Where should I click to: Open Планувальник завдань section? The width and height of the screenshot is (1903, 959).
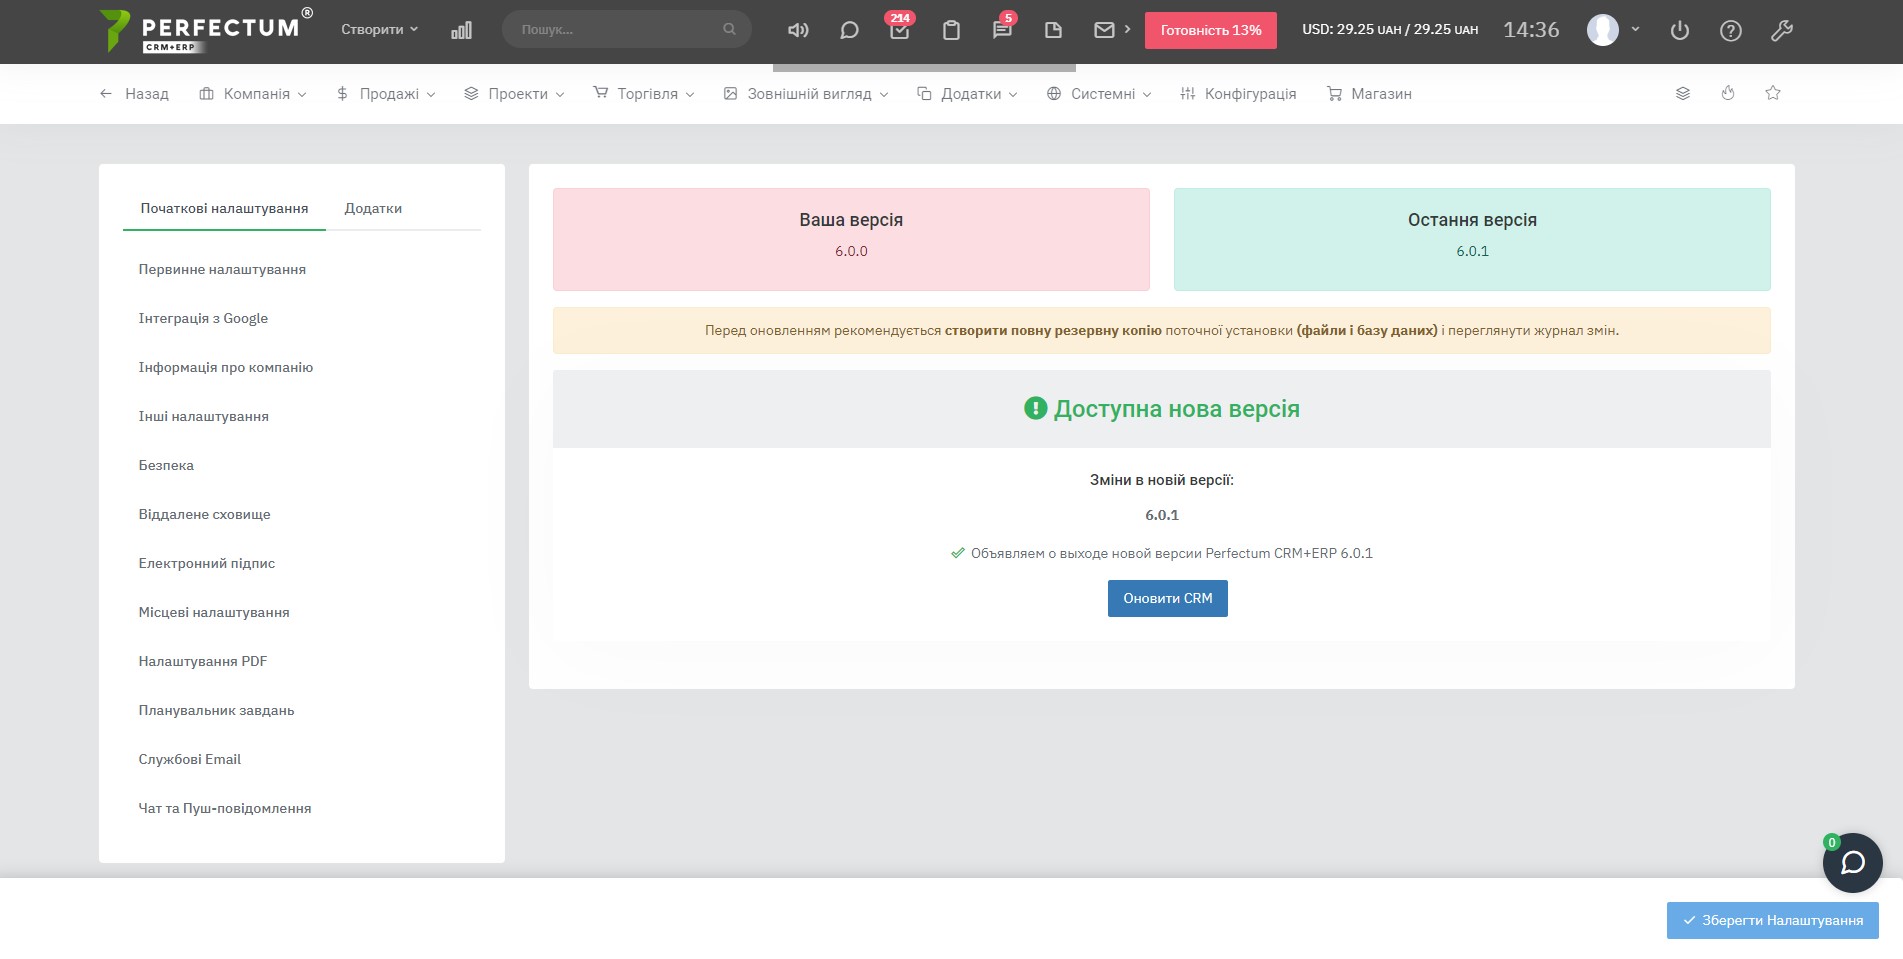pyautogui.click(x=216, y=711)
